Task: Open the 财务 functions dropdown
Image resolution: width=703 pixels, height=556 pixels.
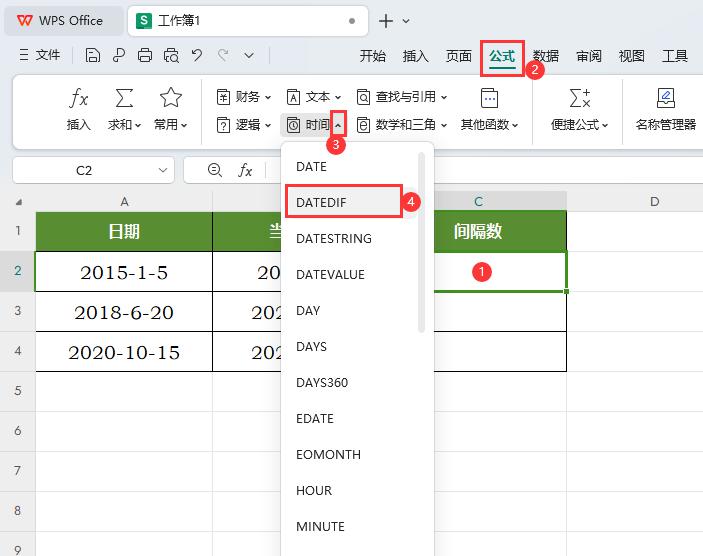Action: [244, 97]
